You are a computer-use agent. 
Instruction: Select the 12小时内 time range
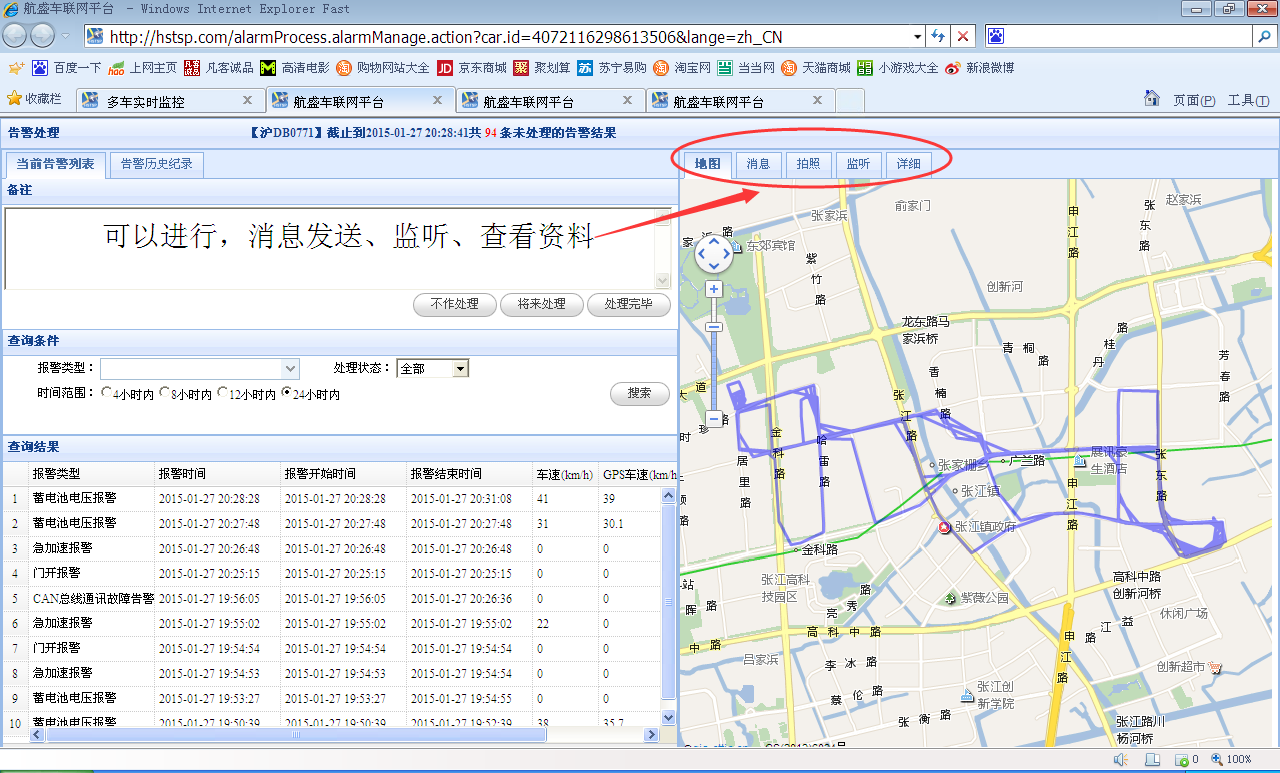coord(222,393)
